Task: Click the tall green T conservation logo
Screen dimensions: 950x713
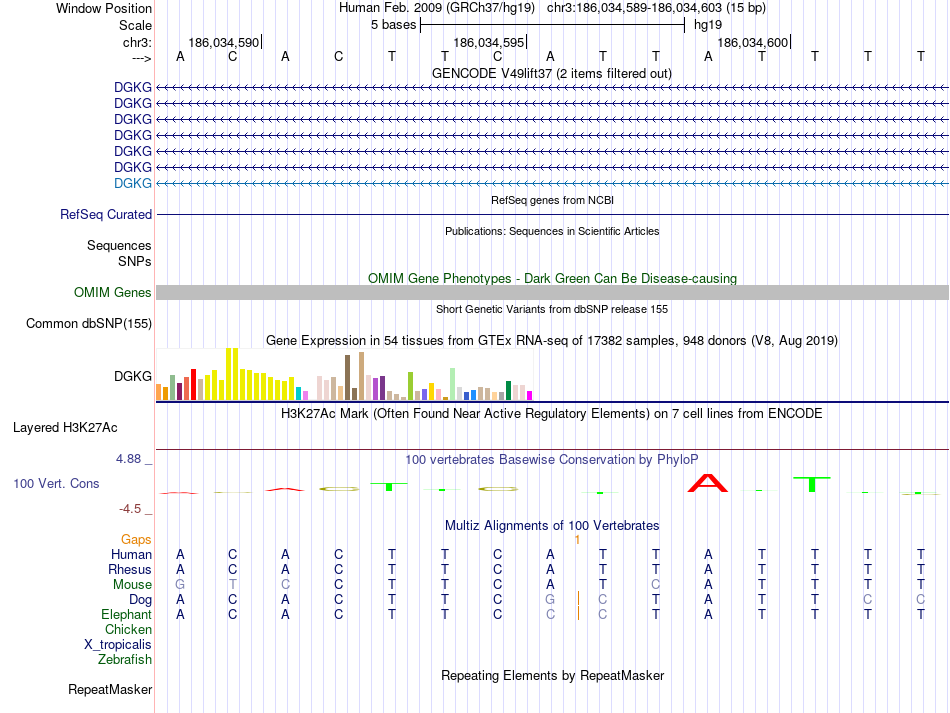Action: (x=812, y=484)
